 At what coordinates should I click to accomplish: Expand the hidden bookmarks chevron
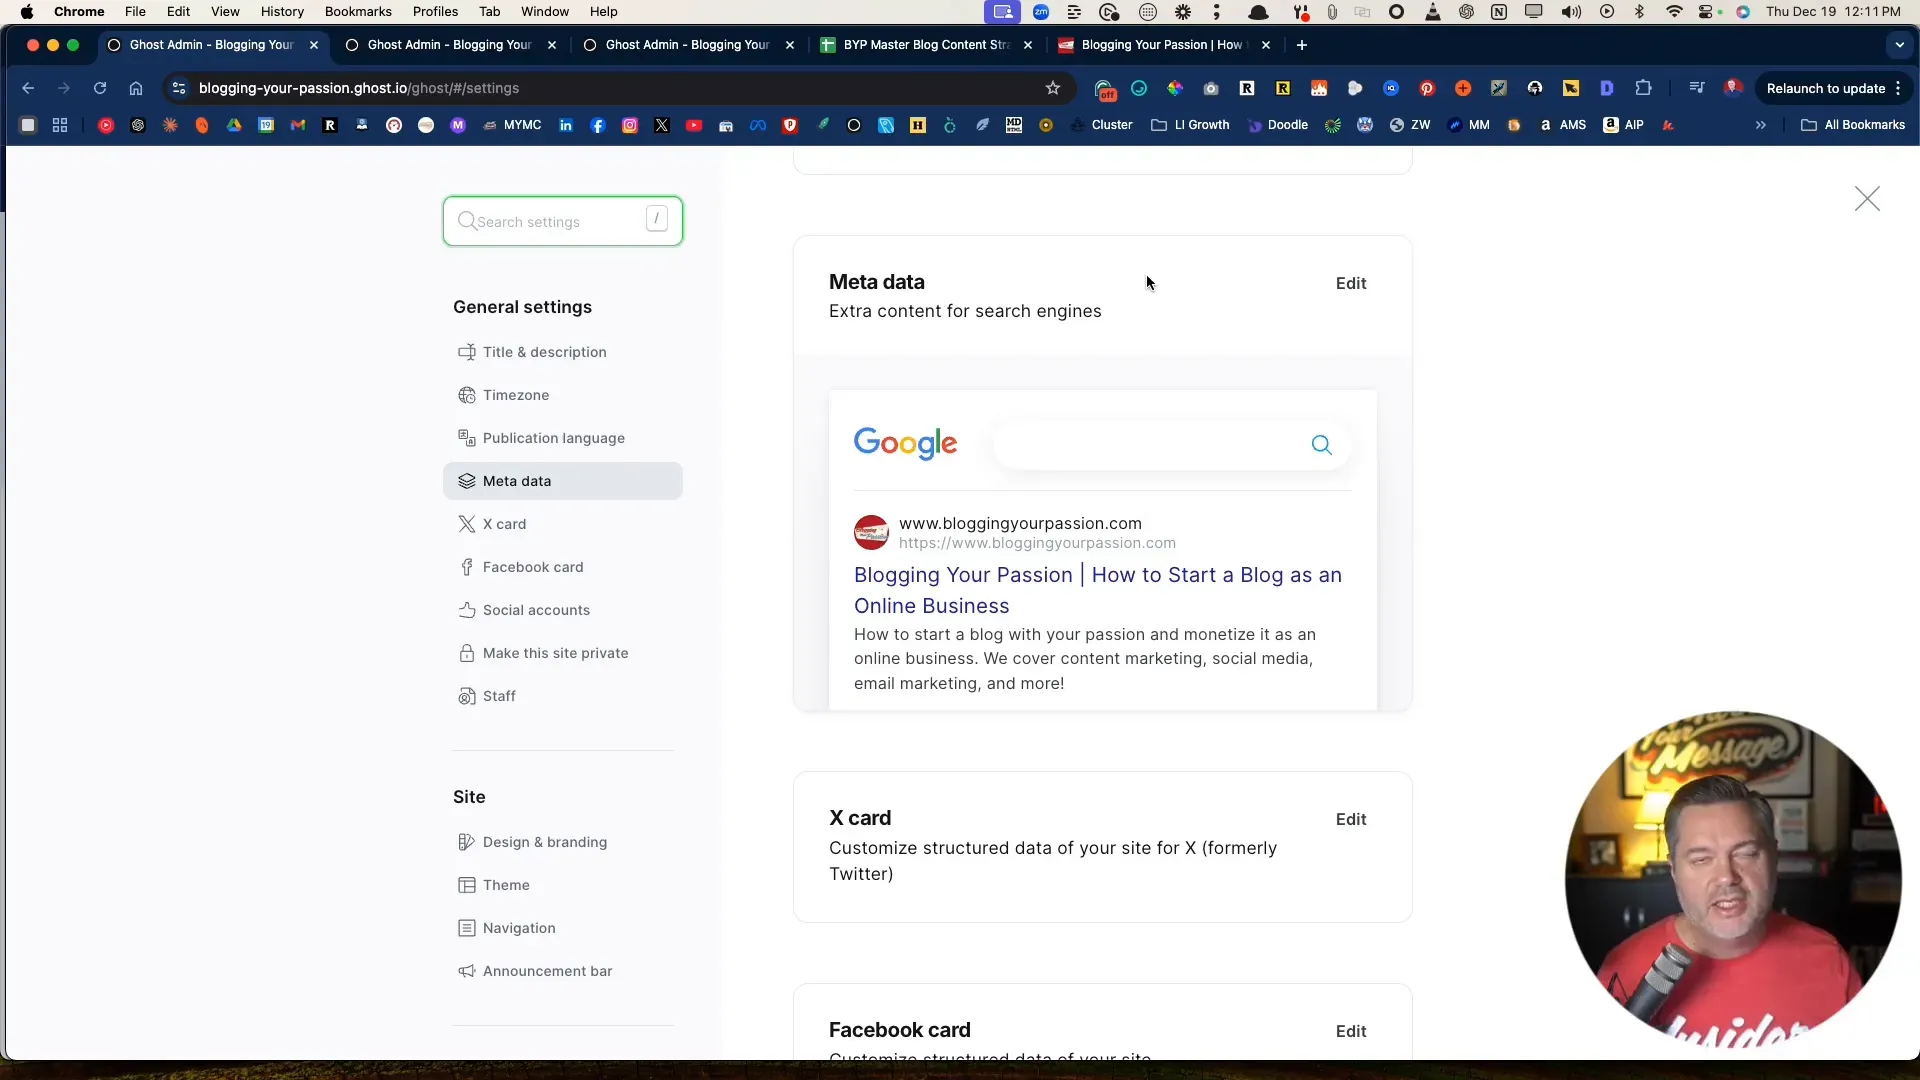point(1760,125)
